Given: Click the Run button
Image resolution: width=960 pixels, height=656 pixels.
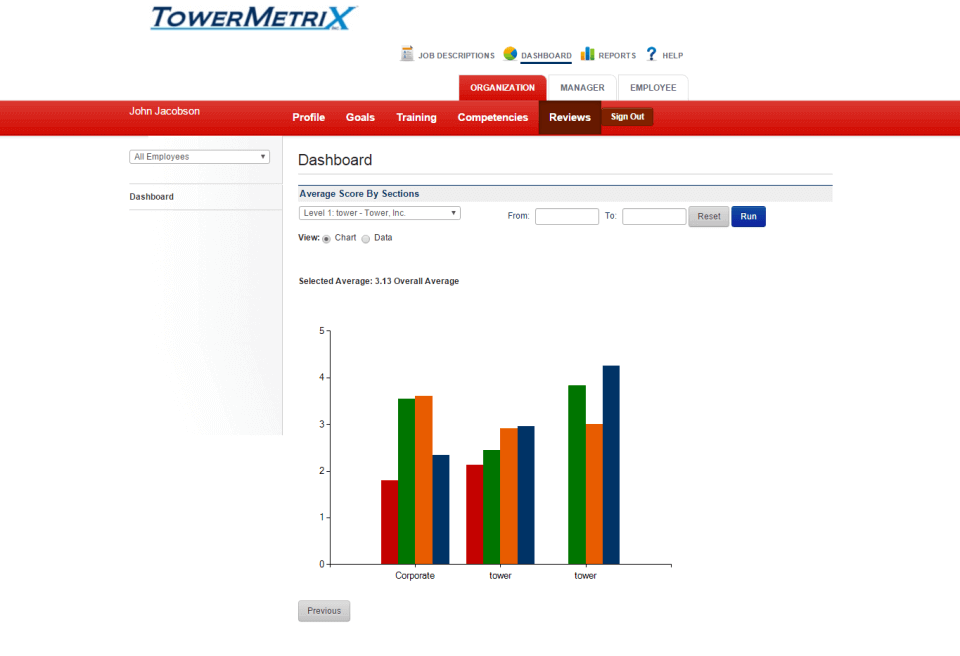Looking at the screenshot, I should pos(748,216).
